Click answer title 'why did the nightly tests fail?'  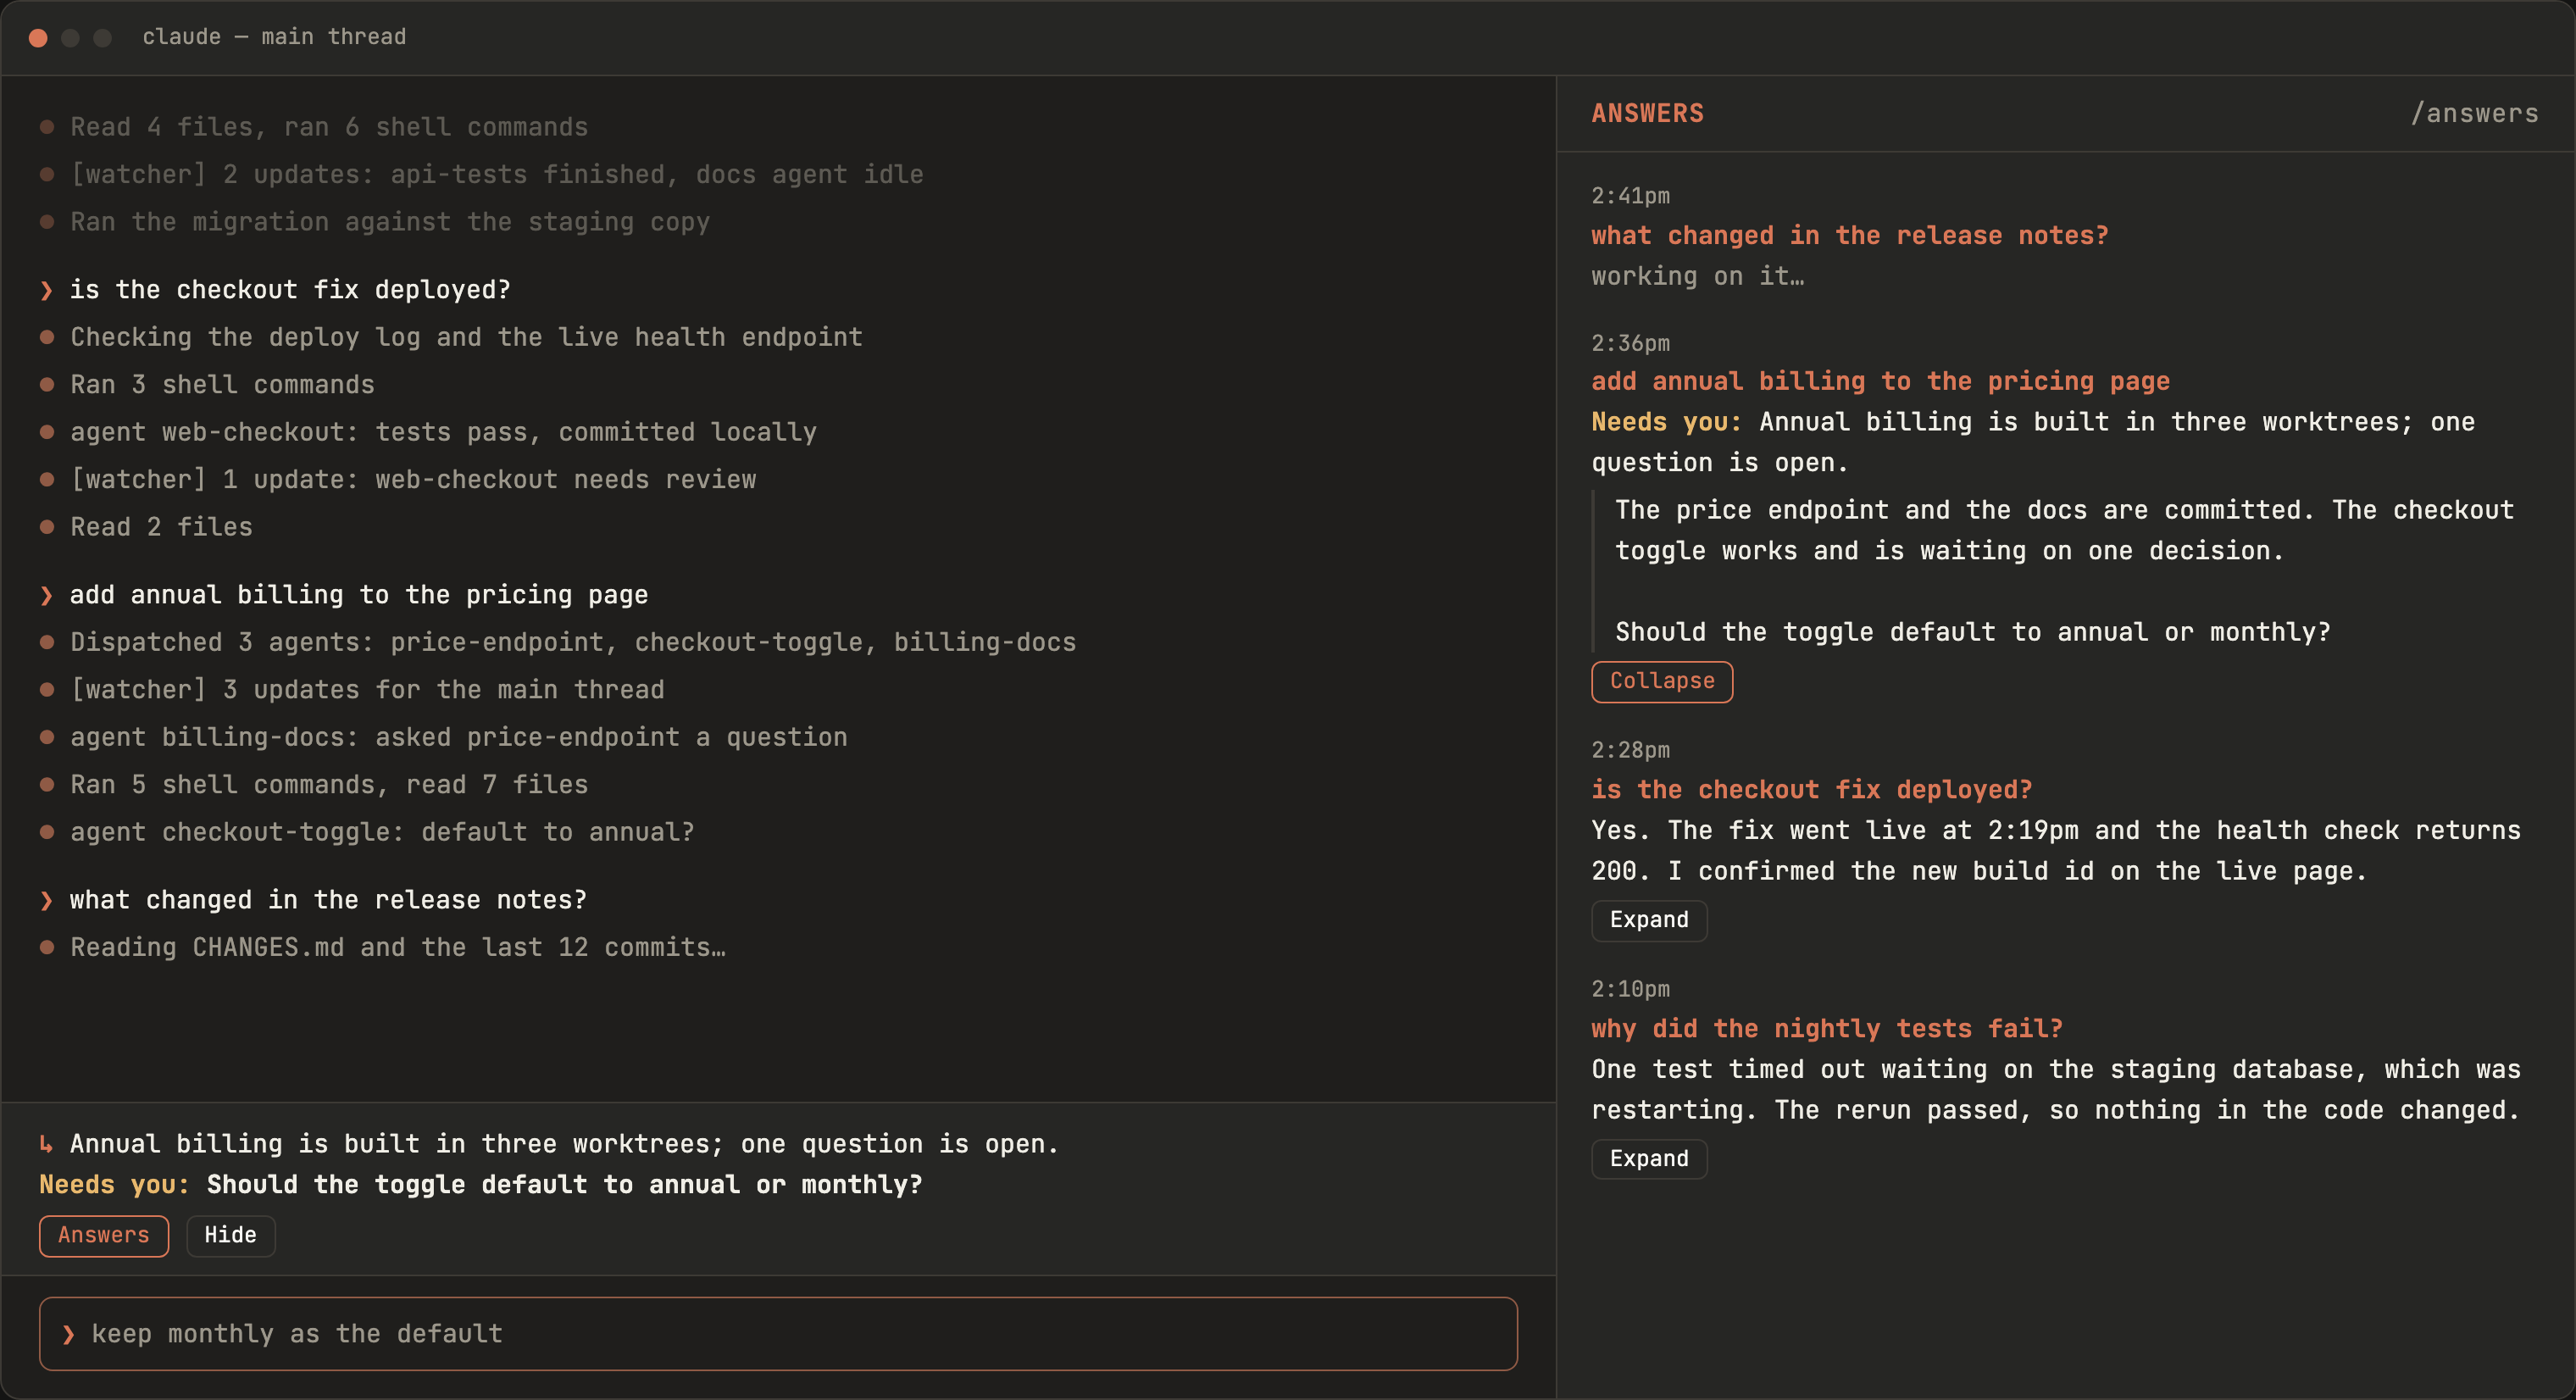(x=1827, y=1029)
